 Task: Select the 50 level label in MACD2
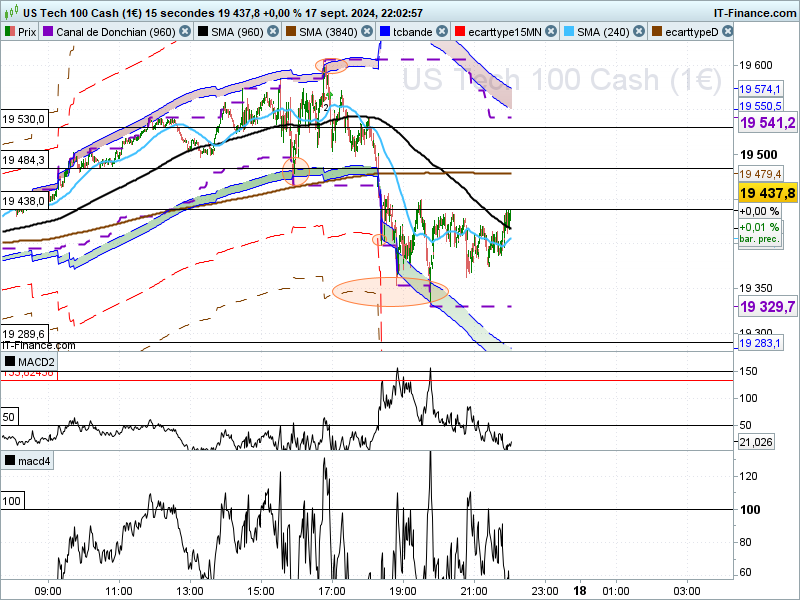click(9, 417)
